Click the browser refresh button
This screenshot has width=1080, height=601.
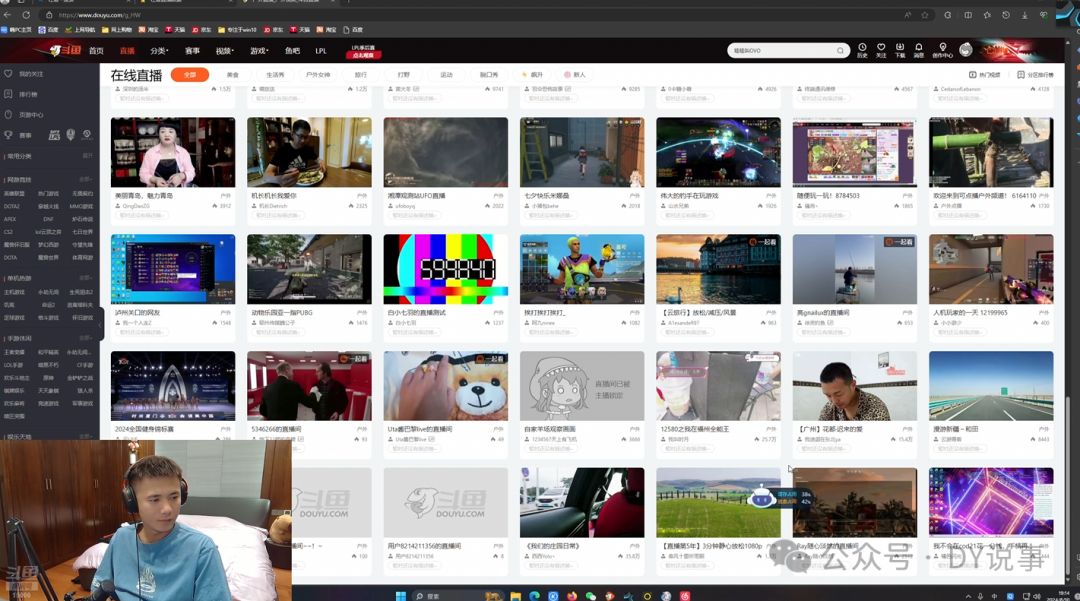coord(26,14)
